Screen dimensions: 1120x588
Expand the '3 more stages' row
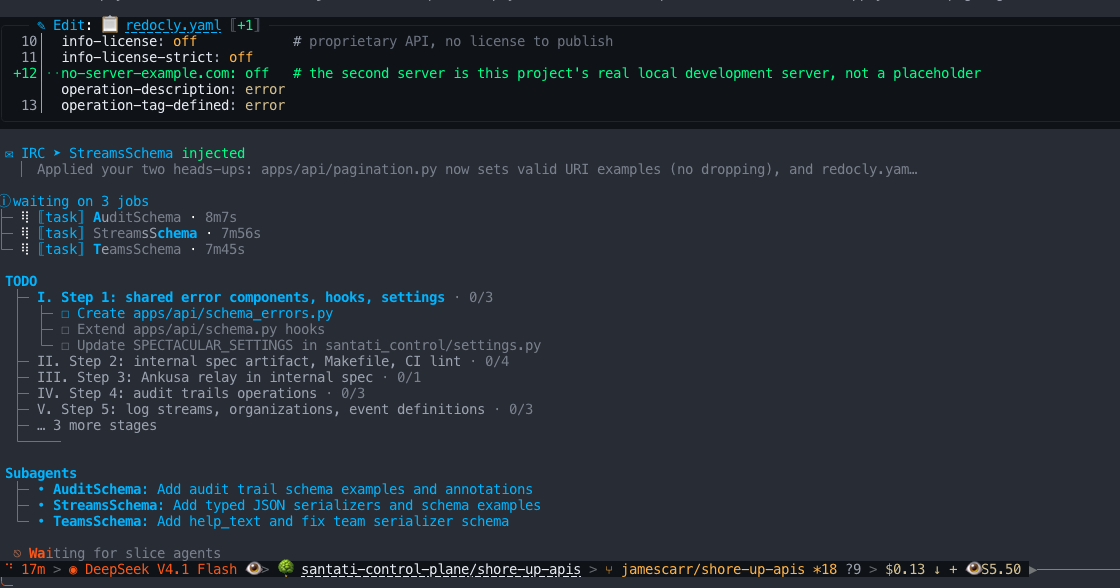(96, 426)
